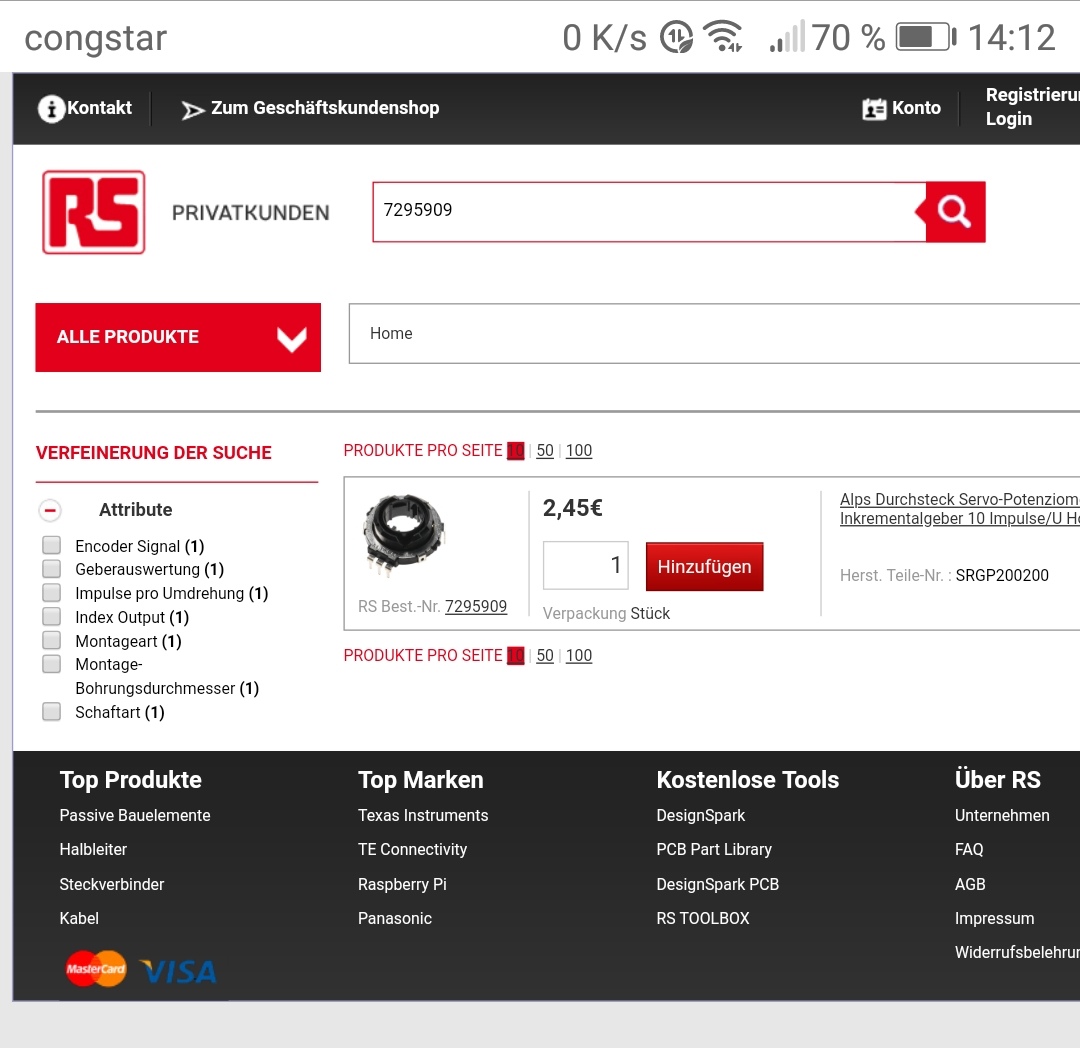The width and height of the screenshot is (1080, 1048).
Task: Open the encoder product thumbnail
Action: coord(404,537)
